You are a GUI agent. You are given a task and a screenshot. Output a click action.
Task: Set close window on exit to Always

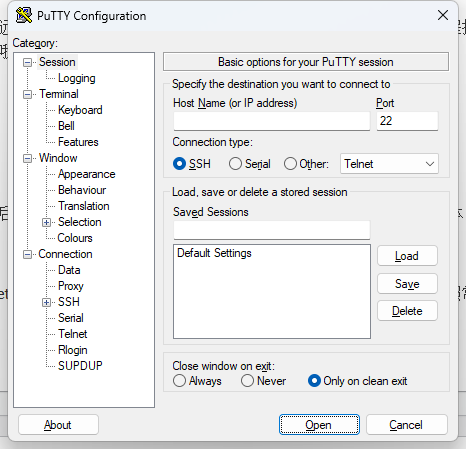(x=179, y=381)
